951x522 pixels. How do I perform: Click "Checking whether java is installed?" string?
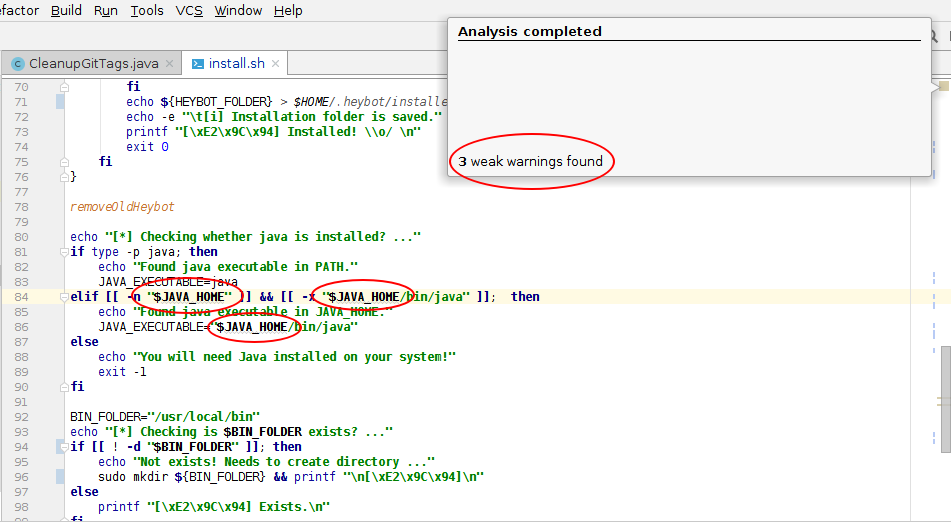tap(263, 236)
